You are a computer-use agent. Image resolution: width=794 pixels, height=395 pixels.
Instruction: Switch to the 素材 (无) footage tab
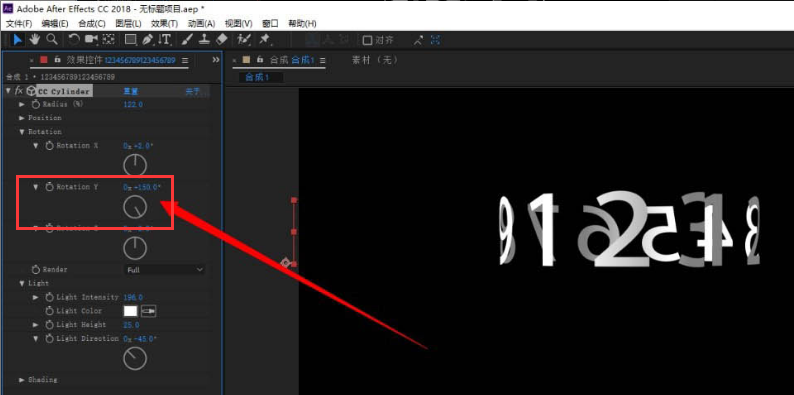(x=375, y=60)
